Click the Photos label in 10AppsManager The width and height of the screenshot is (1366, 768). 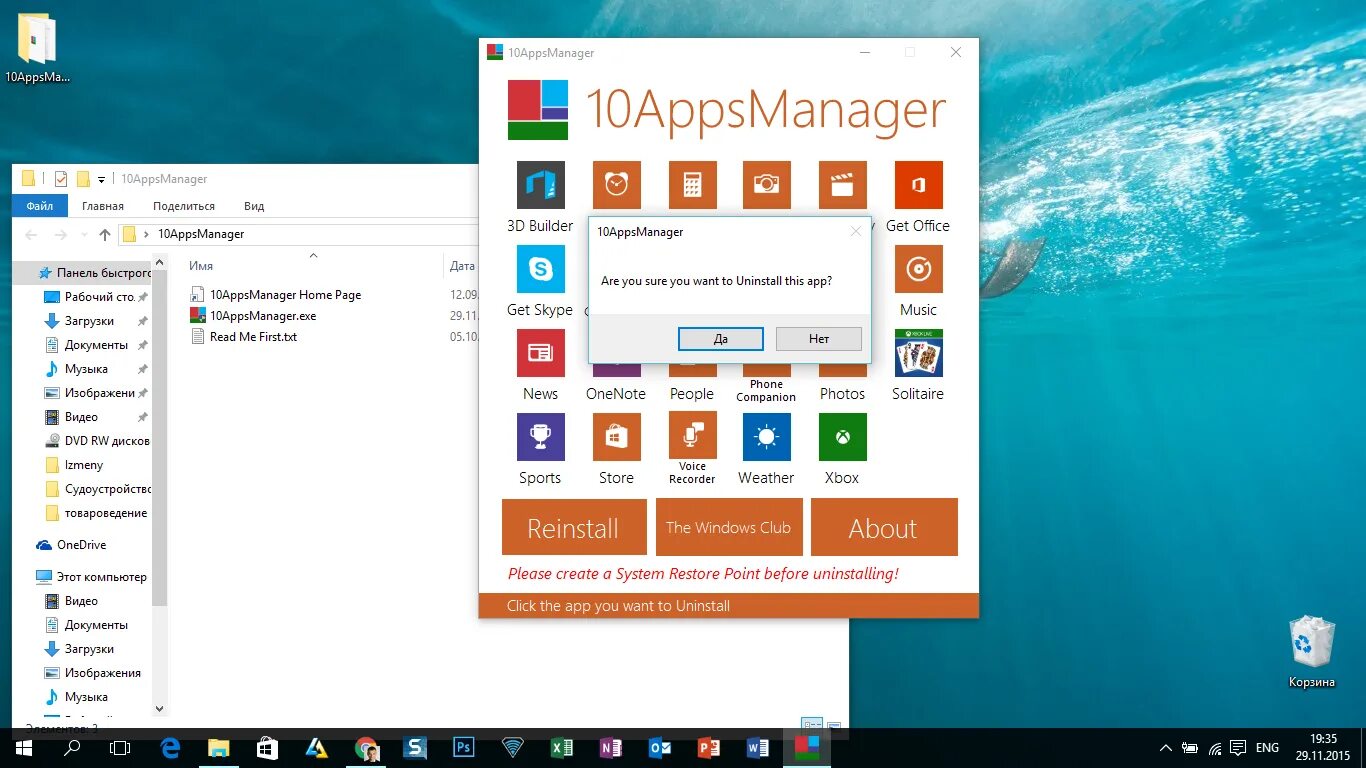tap(843, 394)
